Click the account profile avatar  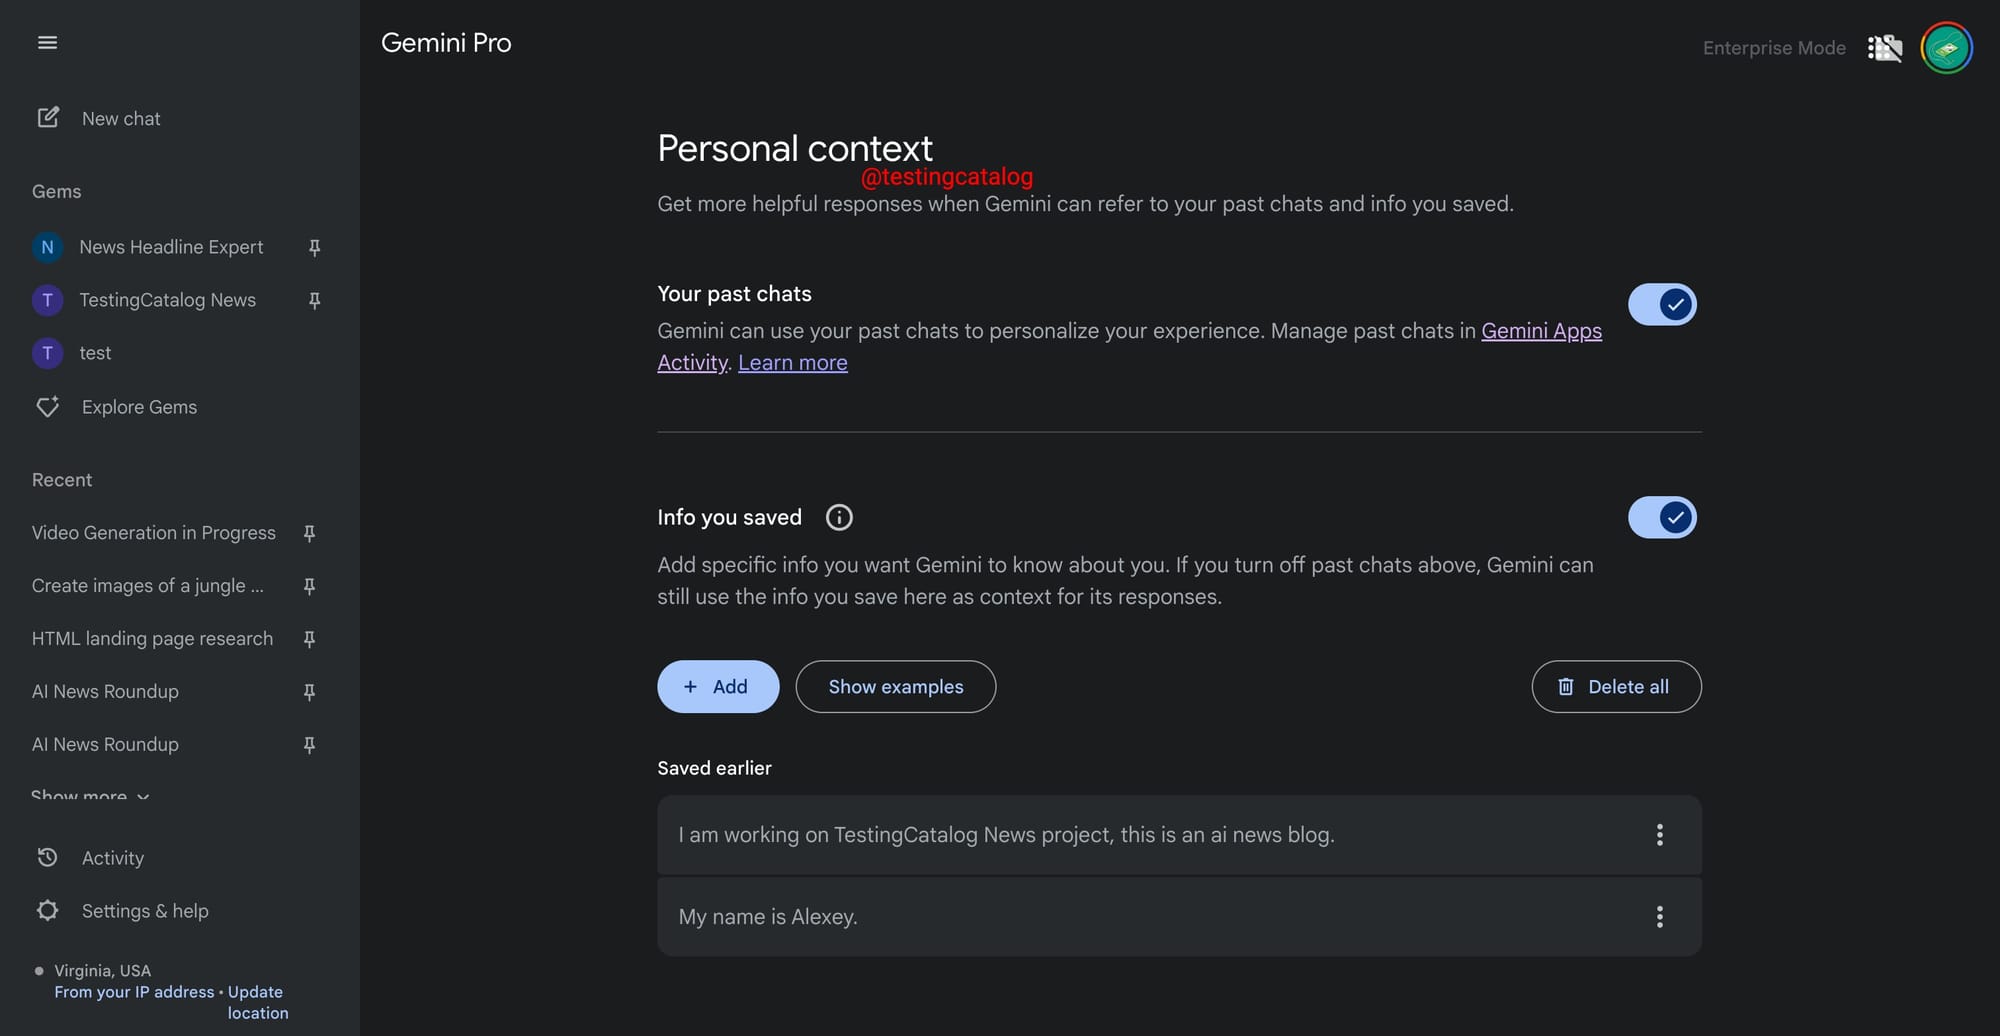coord(1945,48)
